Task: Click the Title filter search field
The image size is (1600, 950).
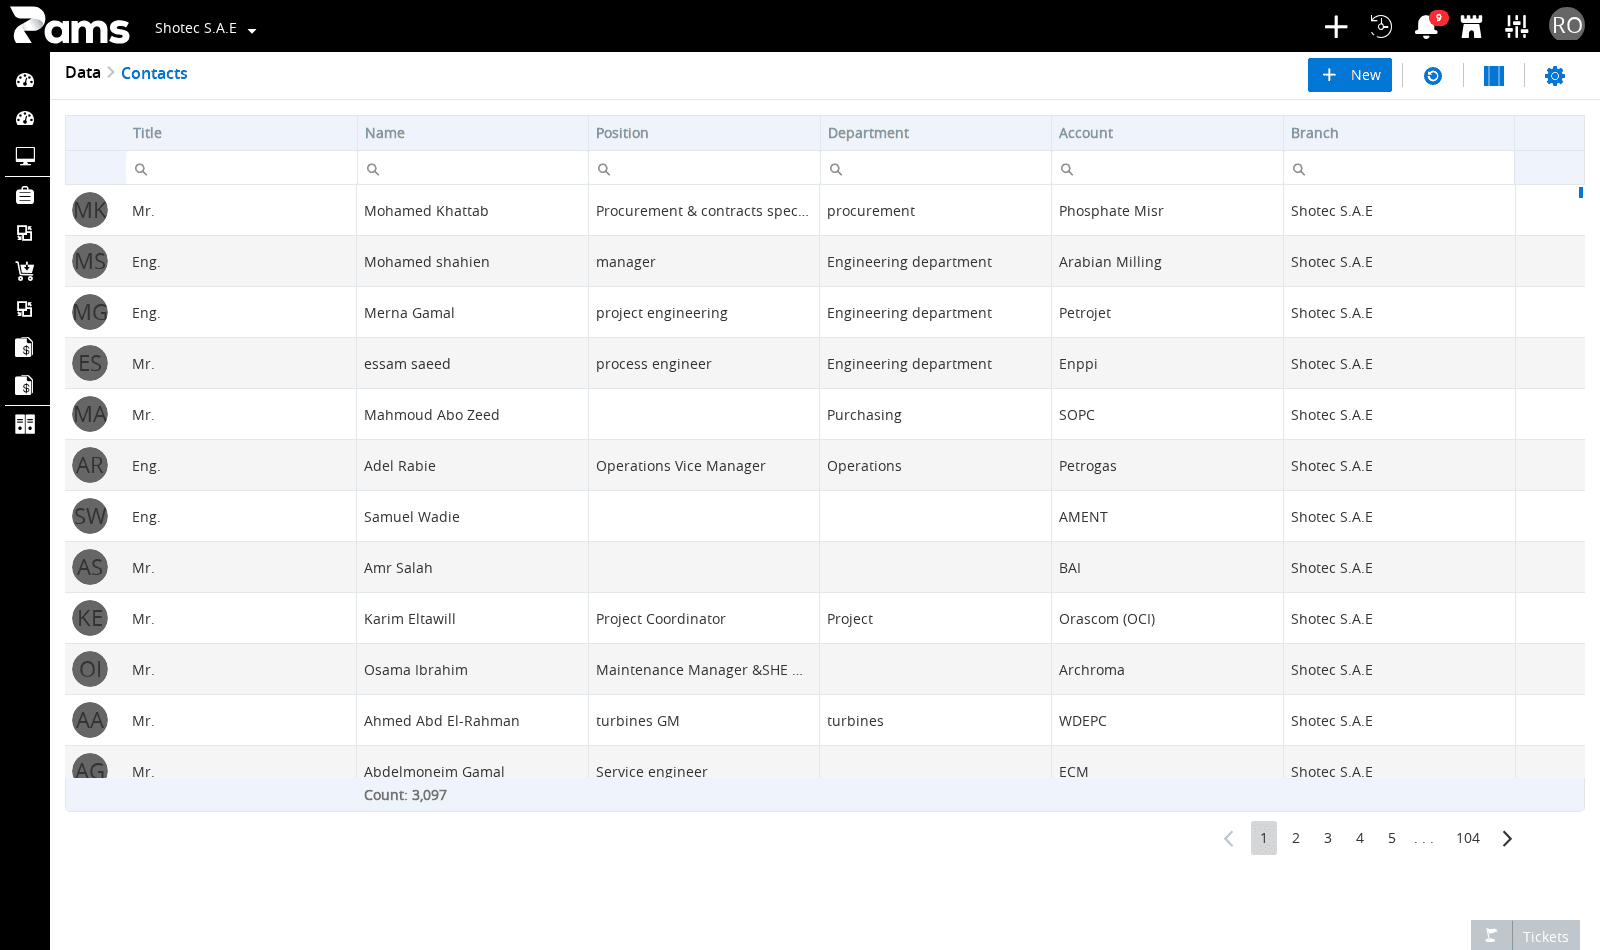Action: click(x=241, y=168)
